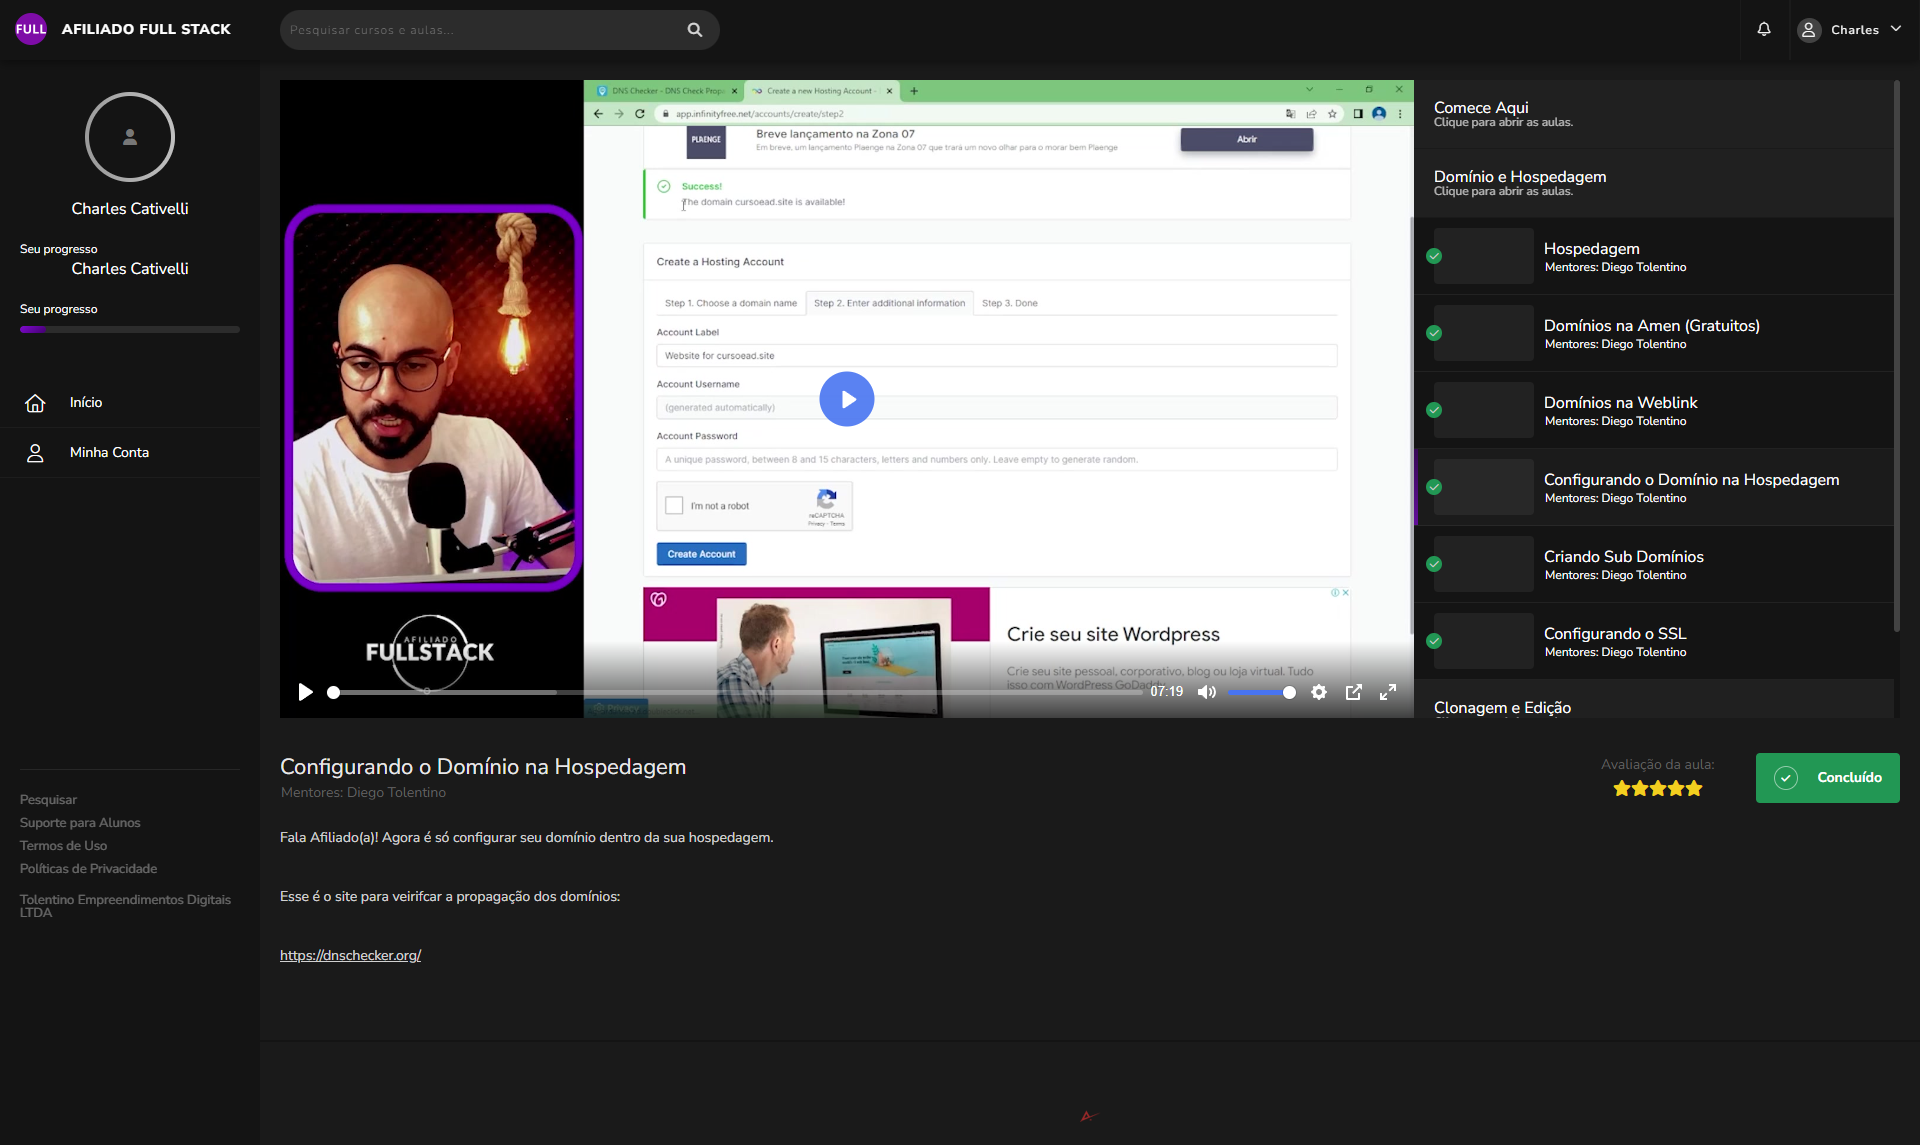Enter fullscreen video mode
Image resolution: width=1920 pixels, height=1146 pixels.
pos(1388,692)
